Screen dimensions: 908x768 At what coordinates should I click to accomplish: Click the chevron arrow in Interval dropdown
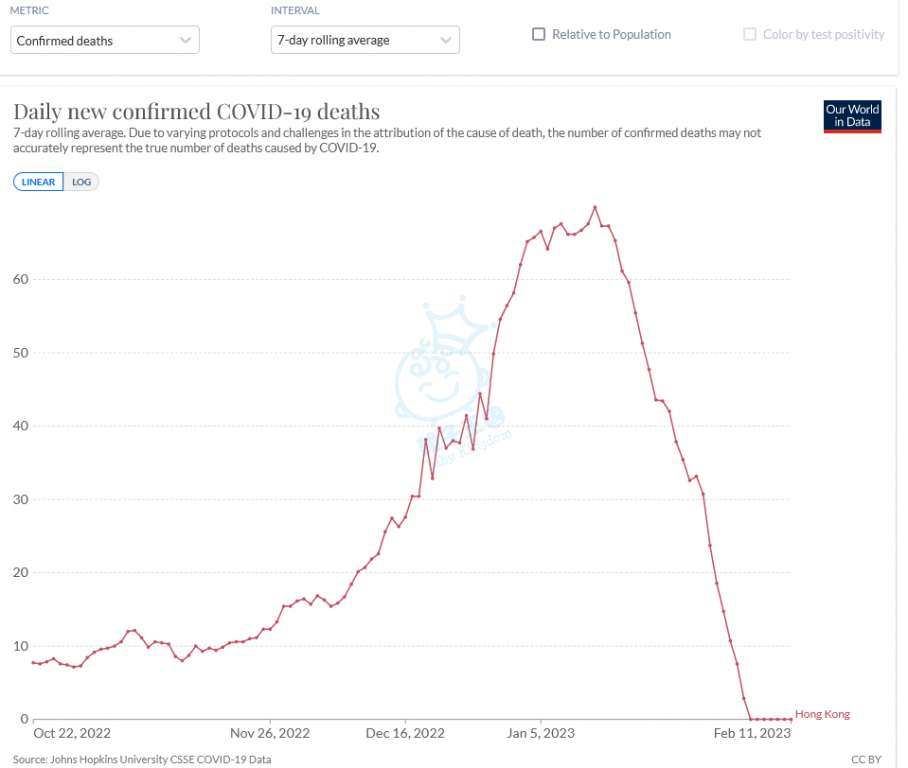445,40
